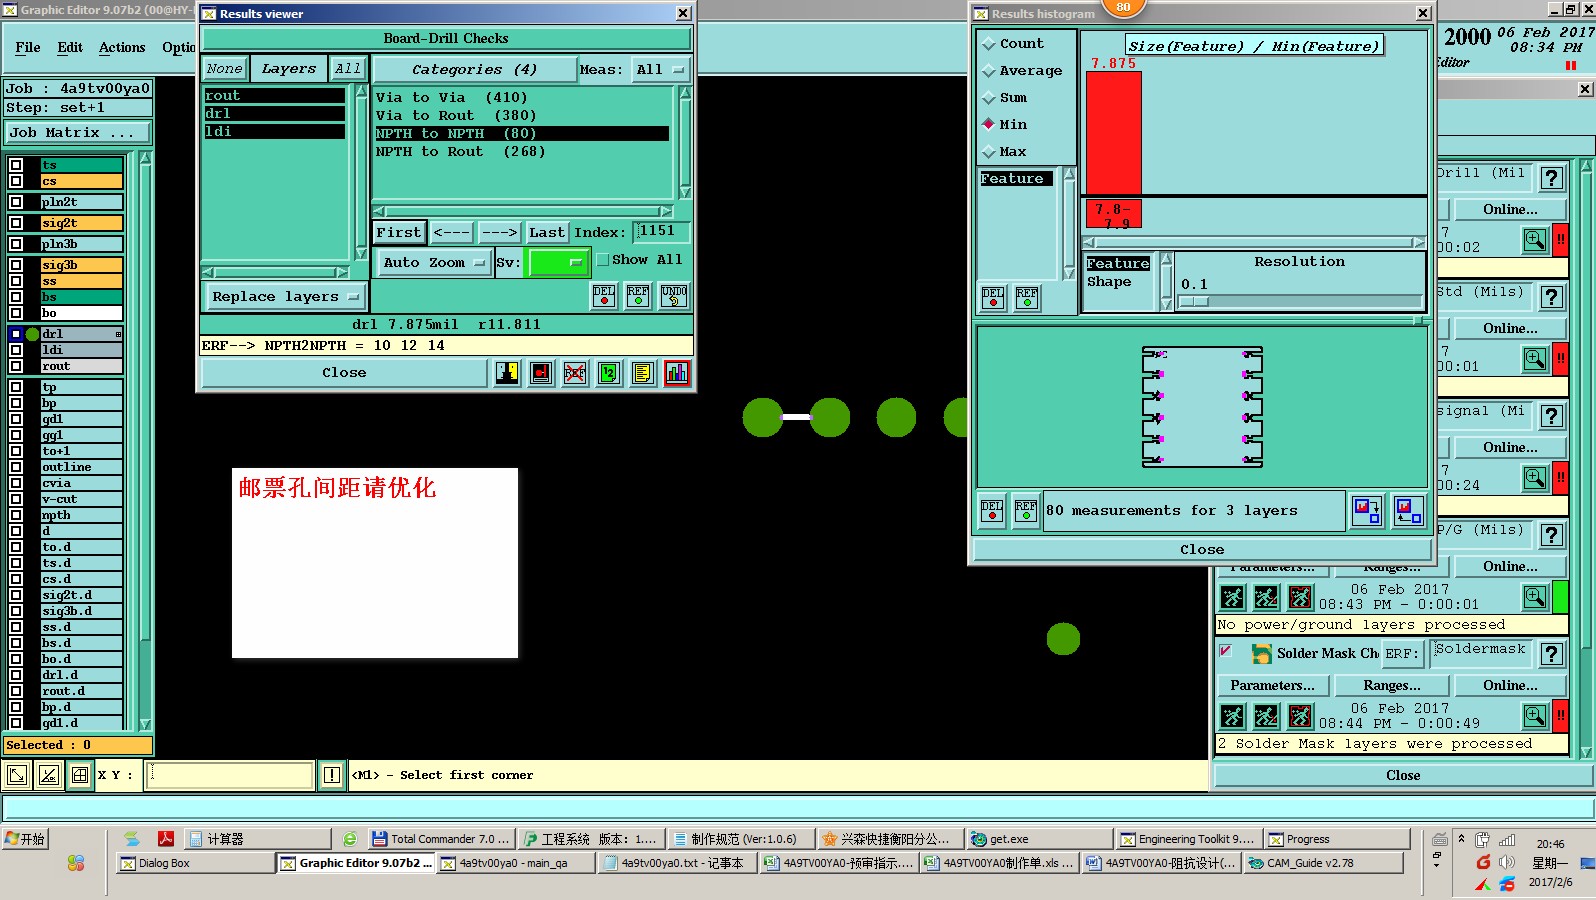Click second runner icon in Solder Mask row

click(1266, 716)
